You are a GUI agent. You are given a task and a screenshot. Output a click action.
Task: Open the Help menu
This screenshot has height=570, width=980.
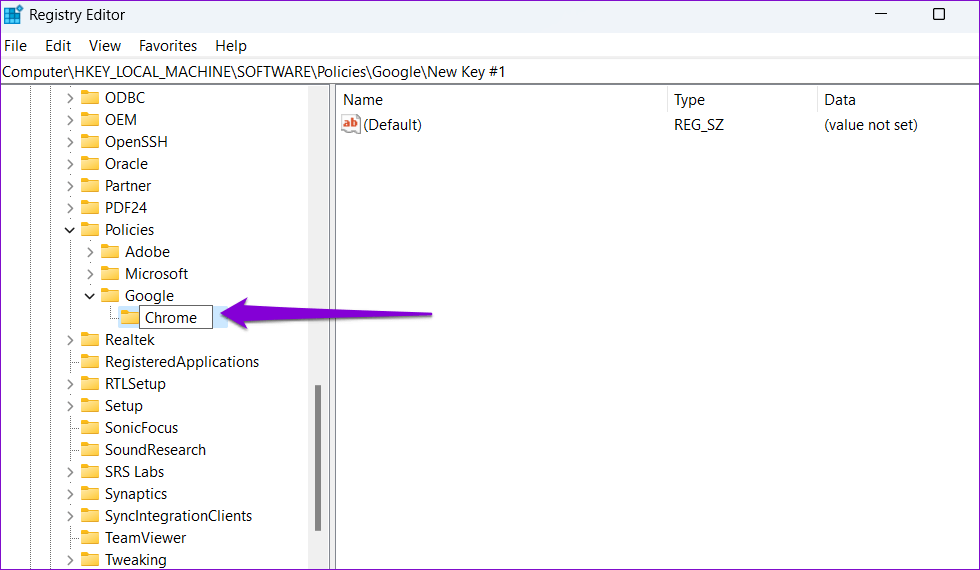pyautogui.click(x=231, y=46)
